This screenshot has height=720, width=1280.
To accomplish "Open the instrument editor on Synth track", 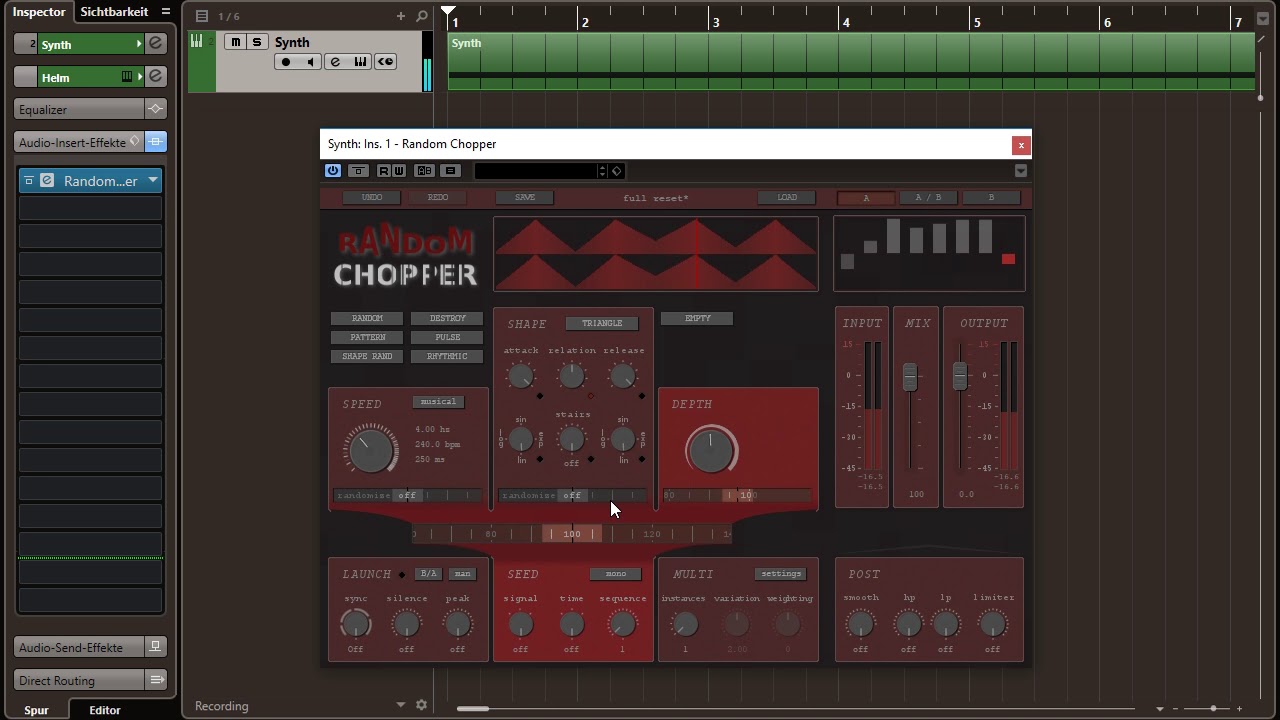I will coord(360,62).
